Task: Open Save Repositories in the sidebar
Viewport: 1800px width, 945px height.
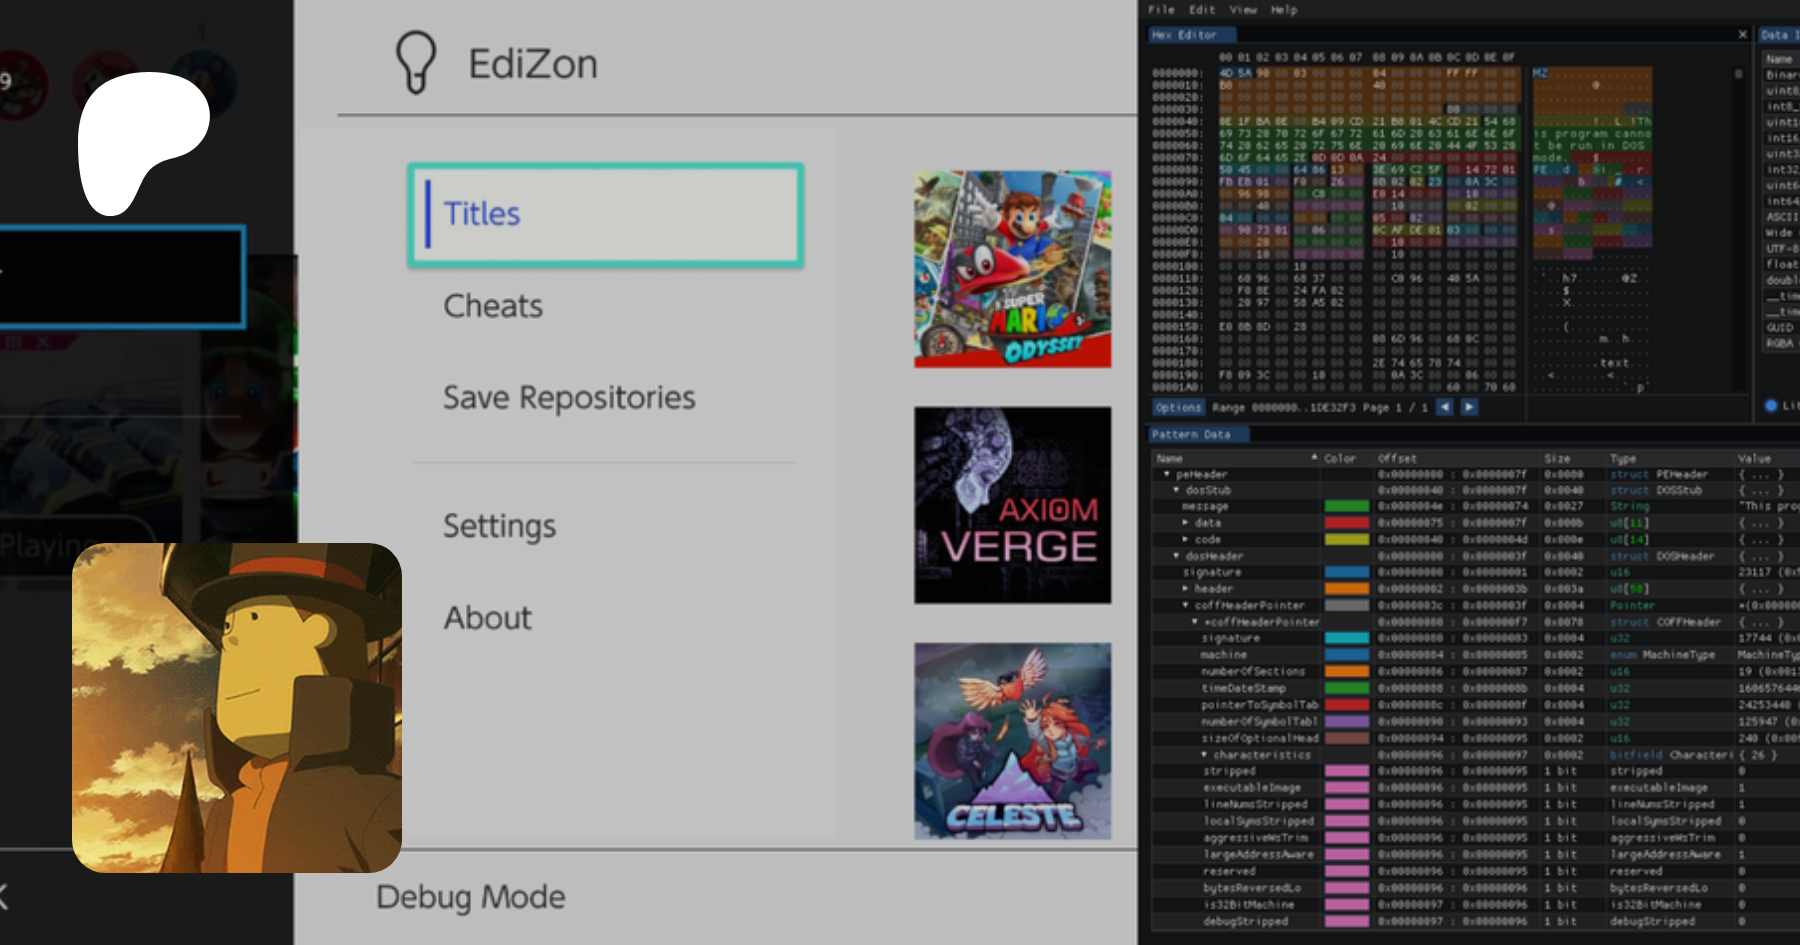Action: 569,398
